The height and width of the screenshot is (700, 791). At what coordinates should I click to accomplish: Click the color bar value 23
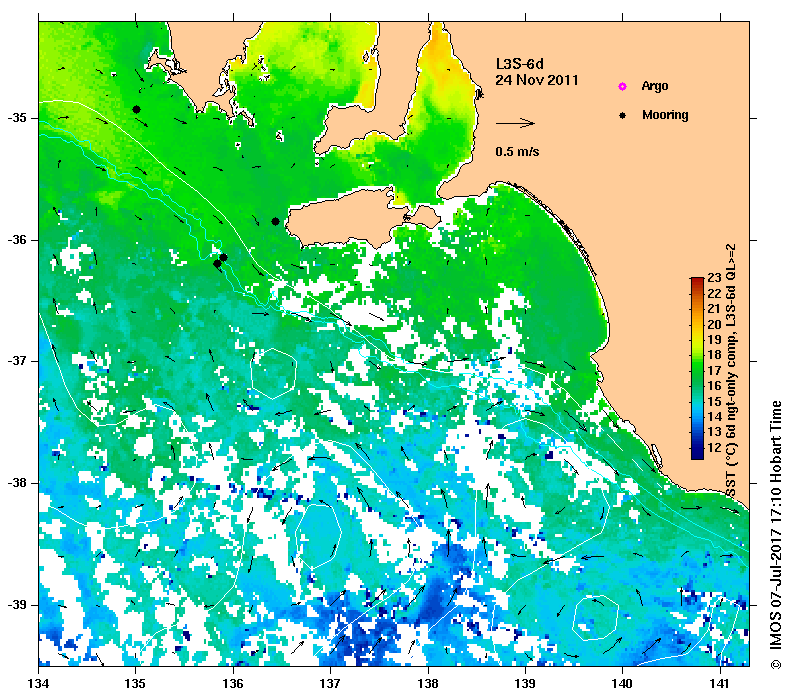point(714,278)
